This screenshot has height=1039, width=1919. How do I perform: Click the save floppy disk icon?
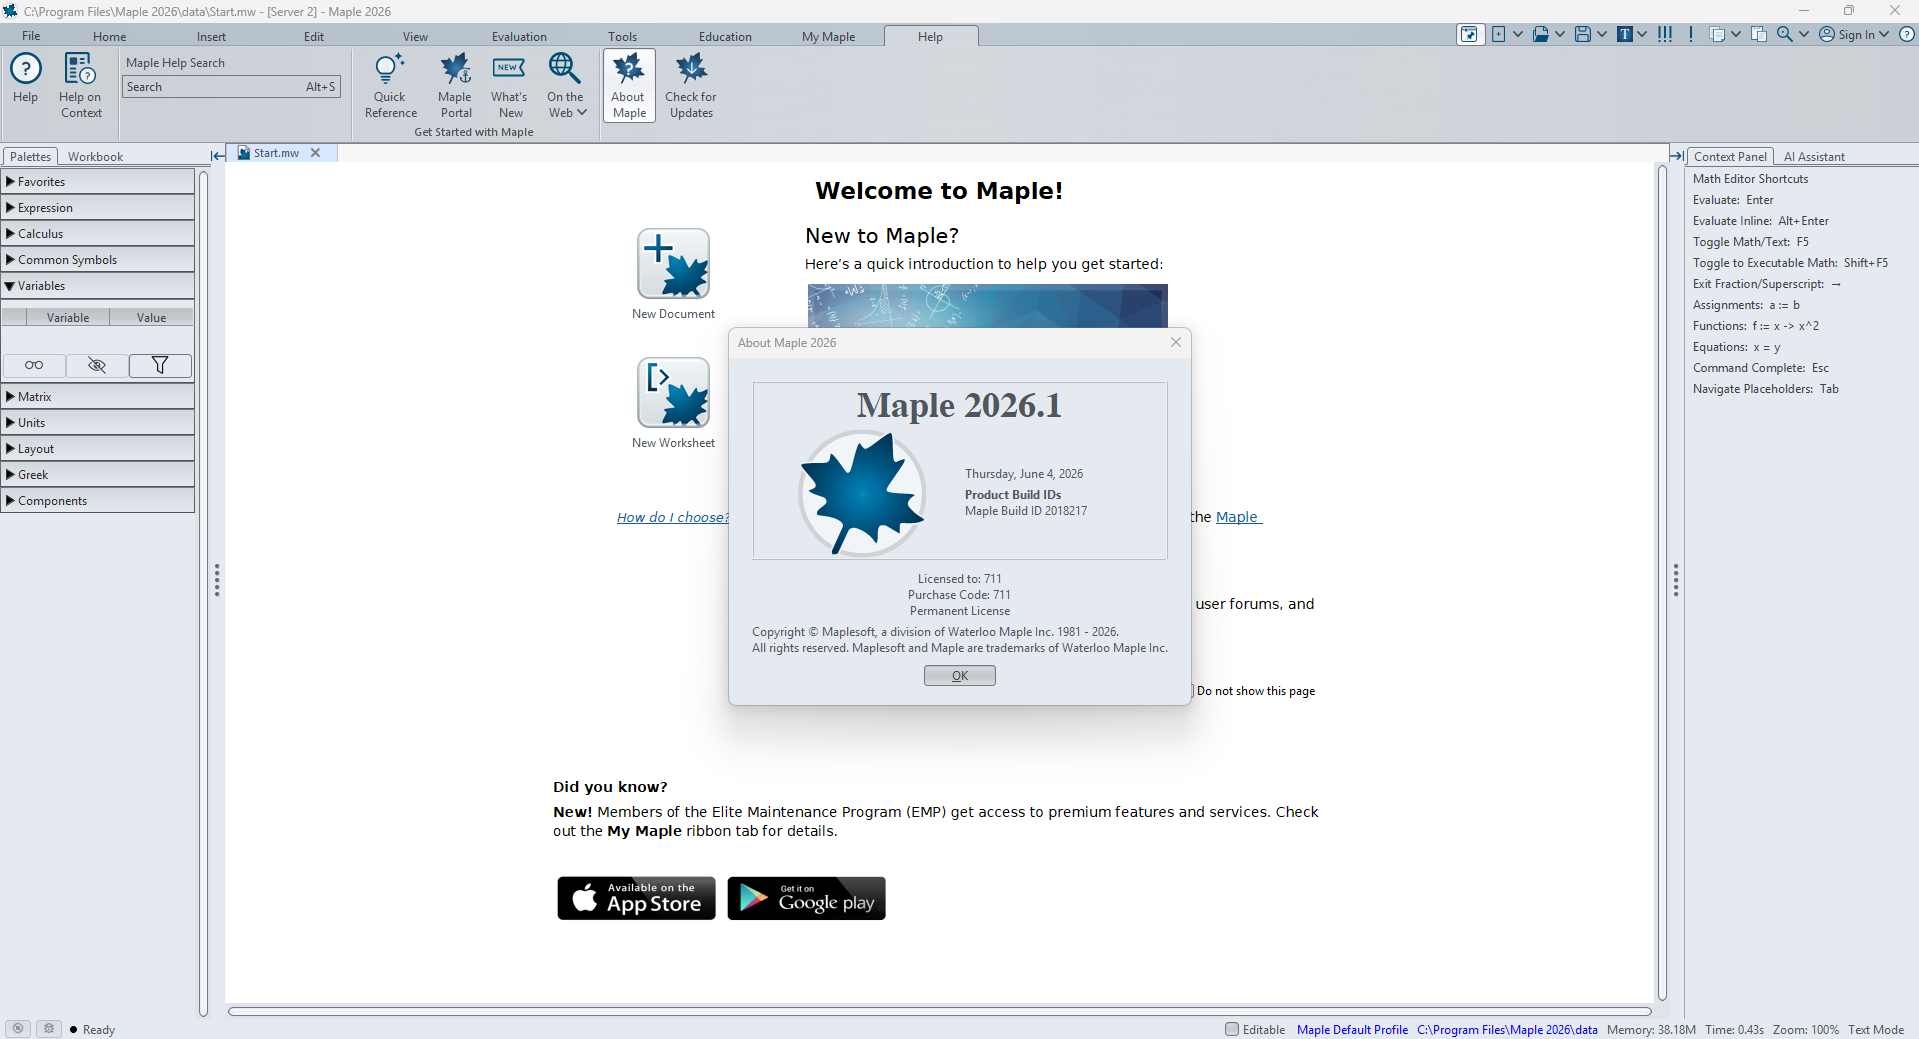click(1582, 35)
